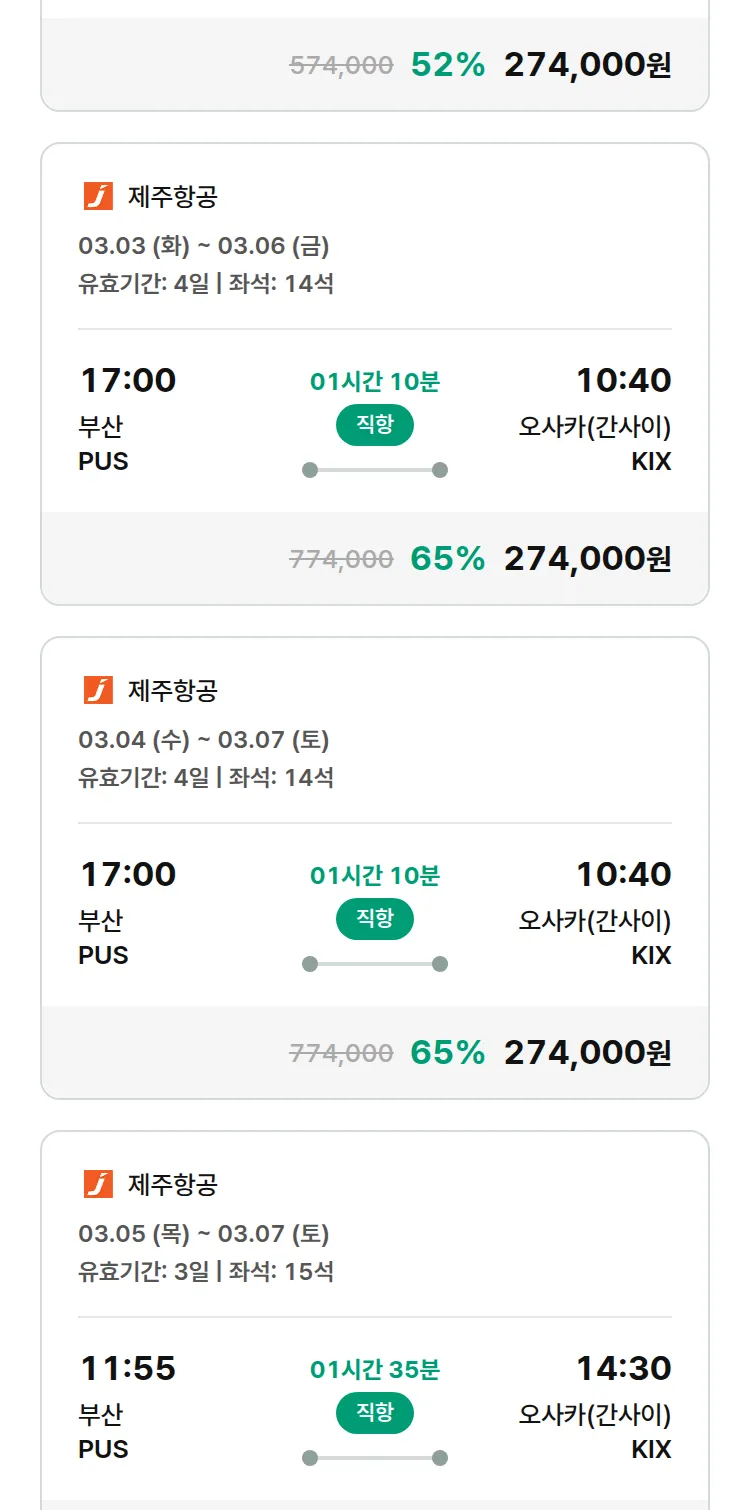This screenshot has height=1510, width=750.
Task: Click Jeju Air logo in 03.05 flight card
Action: point(98,1184)
